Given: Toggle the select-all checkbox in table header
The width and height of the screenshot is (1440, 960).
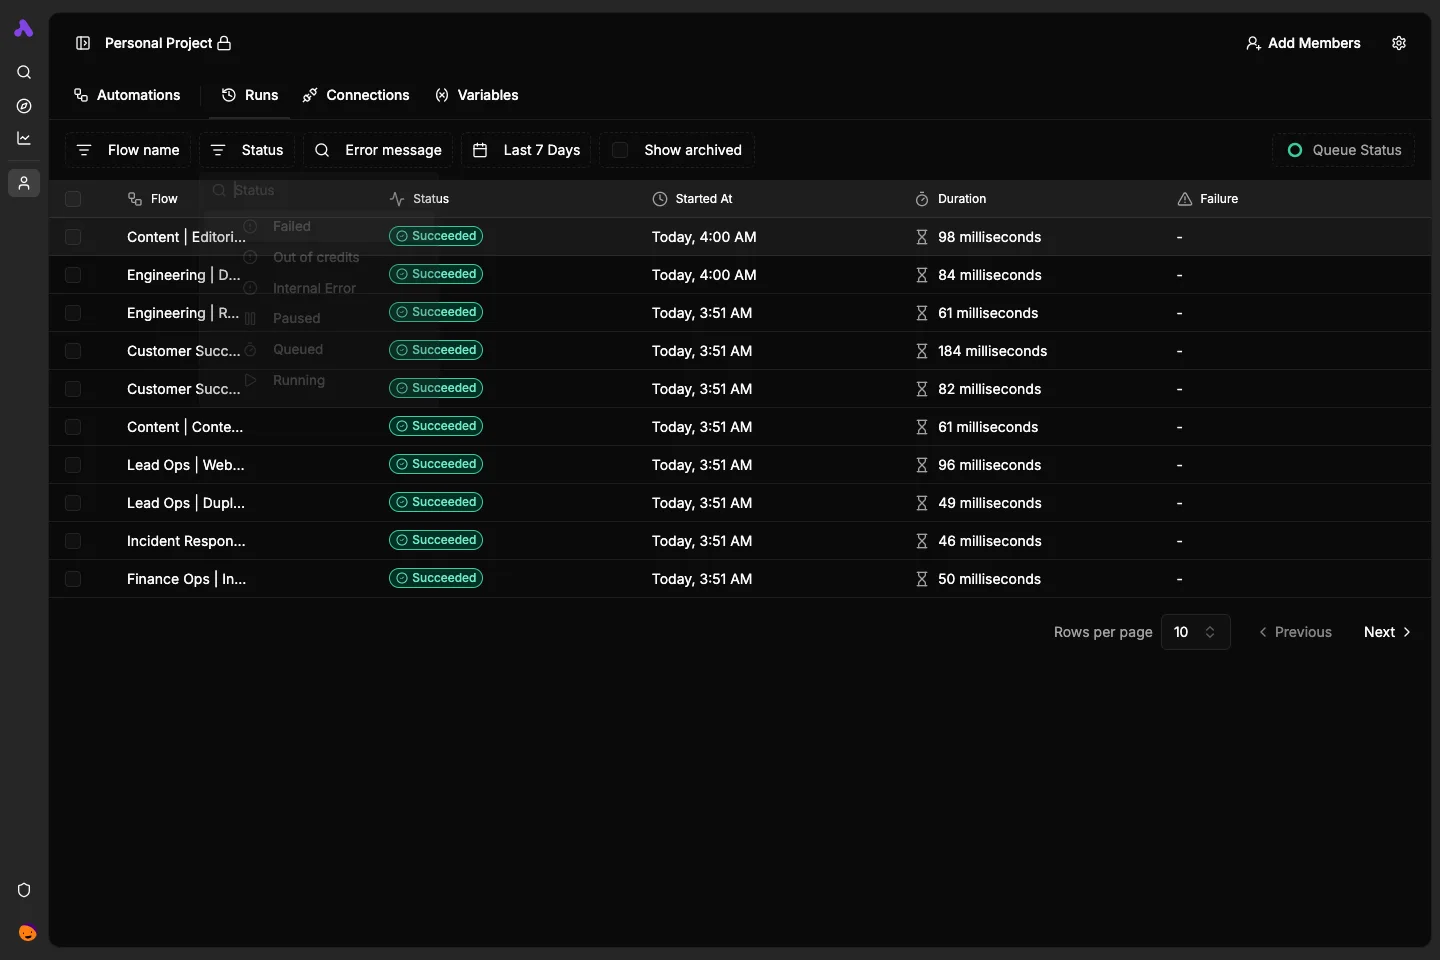Looking at the screenshot, I should 73,199.
